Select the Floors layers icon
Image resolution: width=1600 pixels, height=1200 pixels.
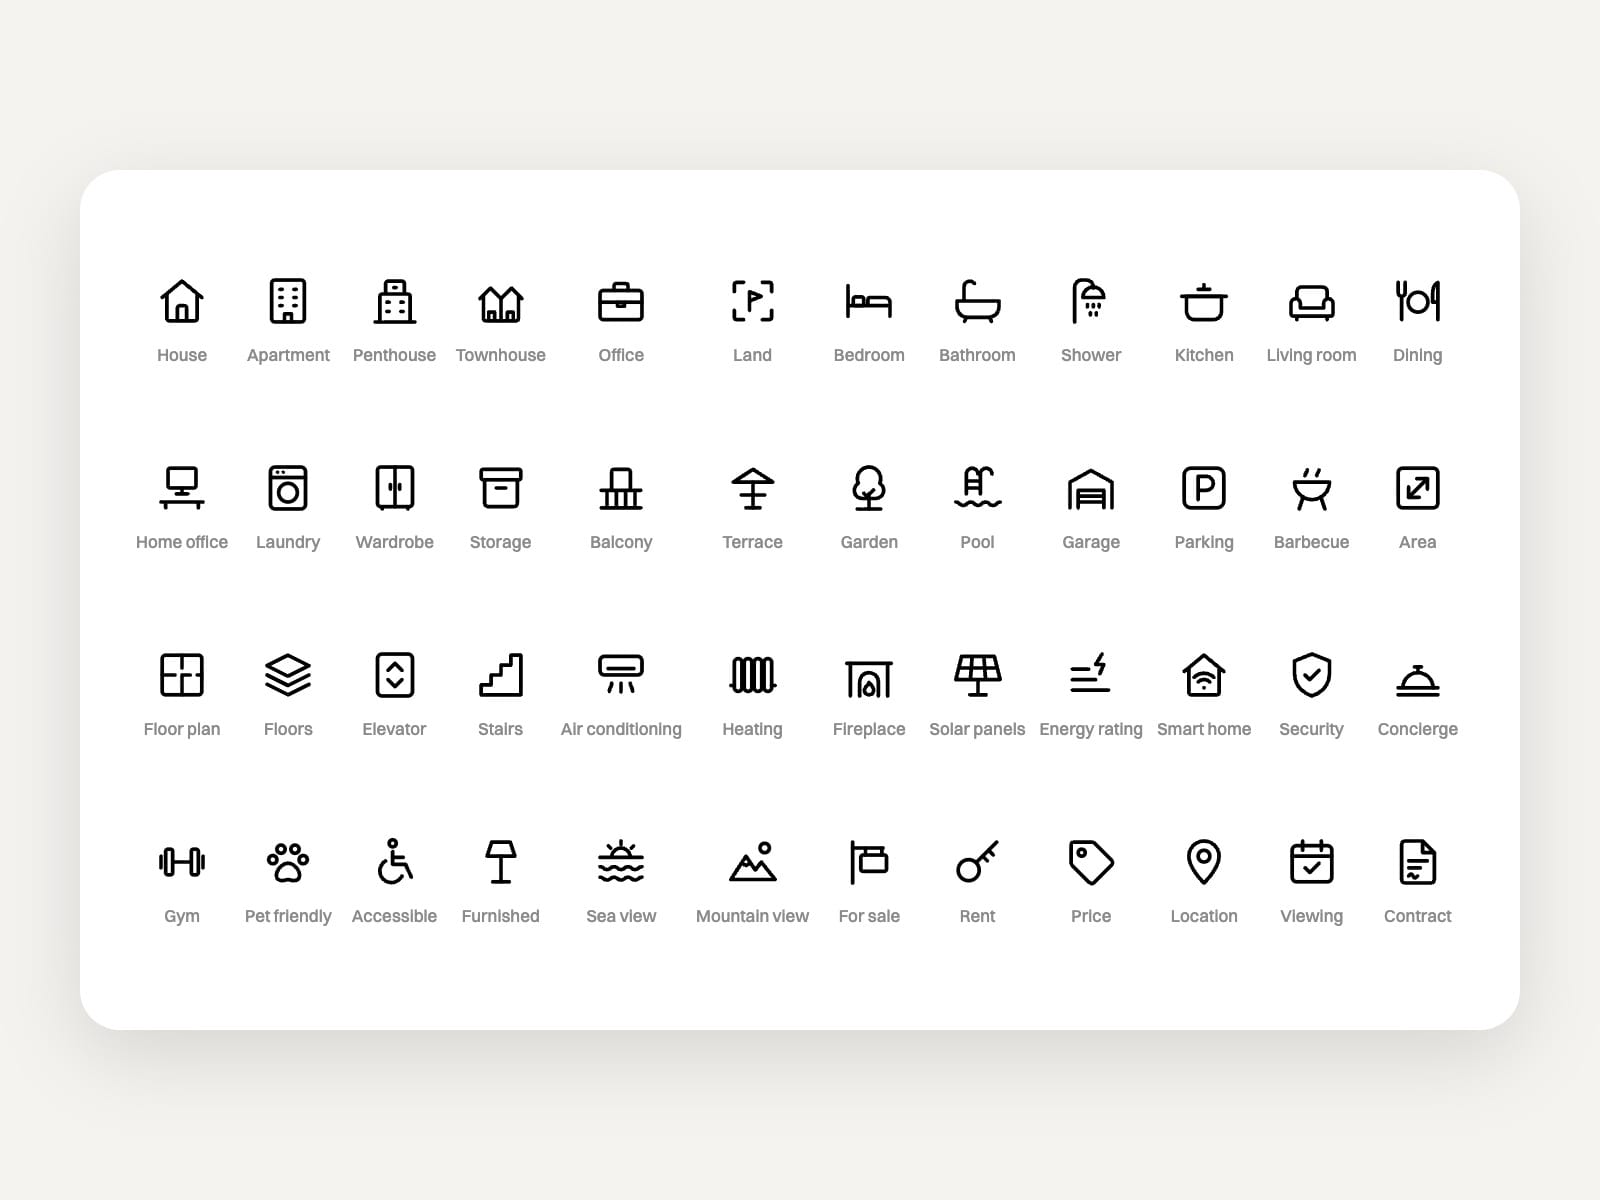[288, 675]
